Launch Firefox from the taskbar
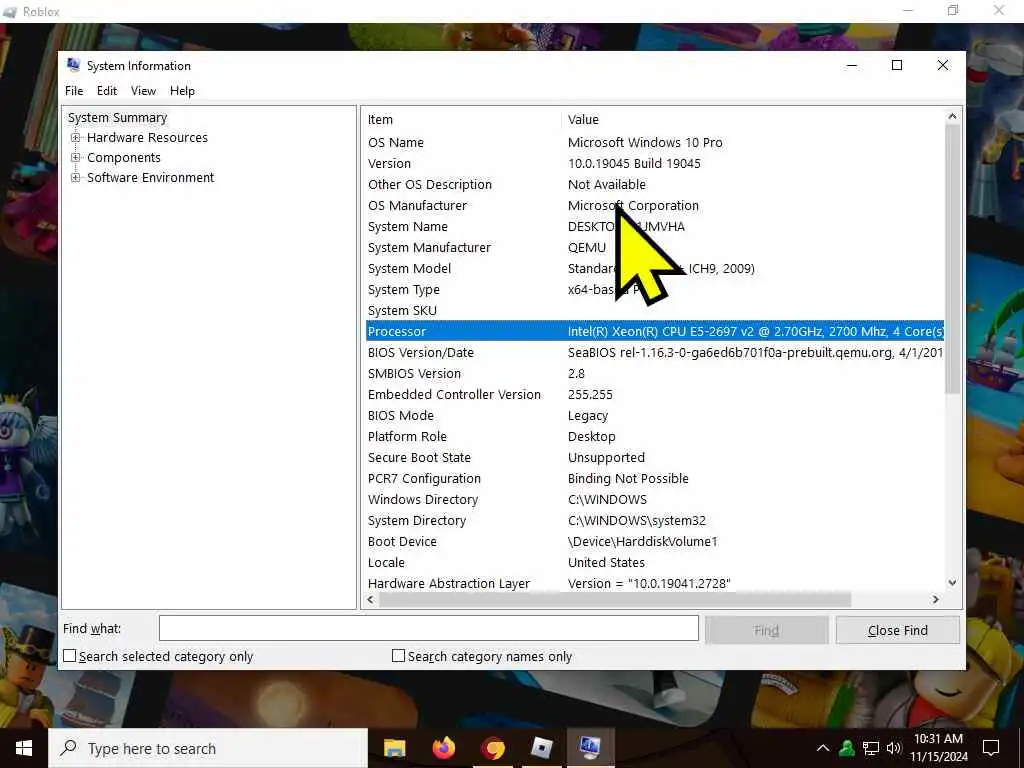 point(444,748)
